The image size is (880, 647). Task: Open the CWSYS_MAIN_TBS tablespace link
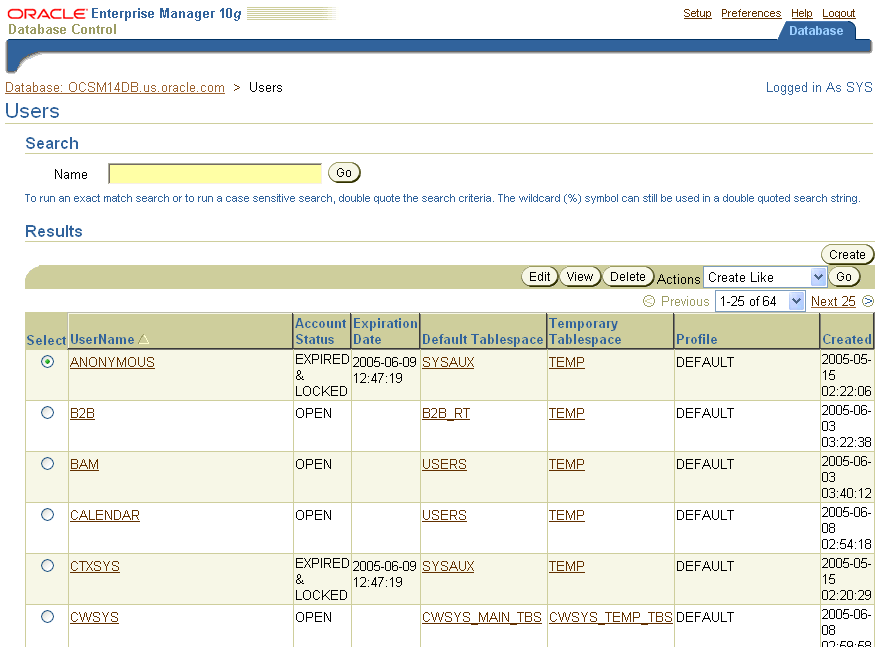tap(481, 617)
